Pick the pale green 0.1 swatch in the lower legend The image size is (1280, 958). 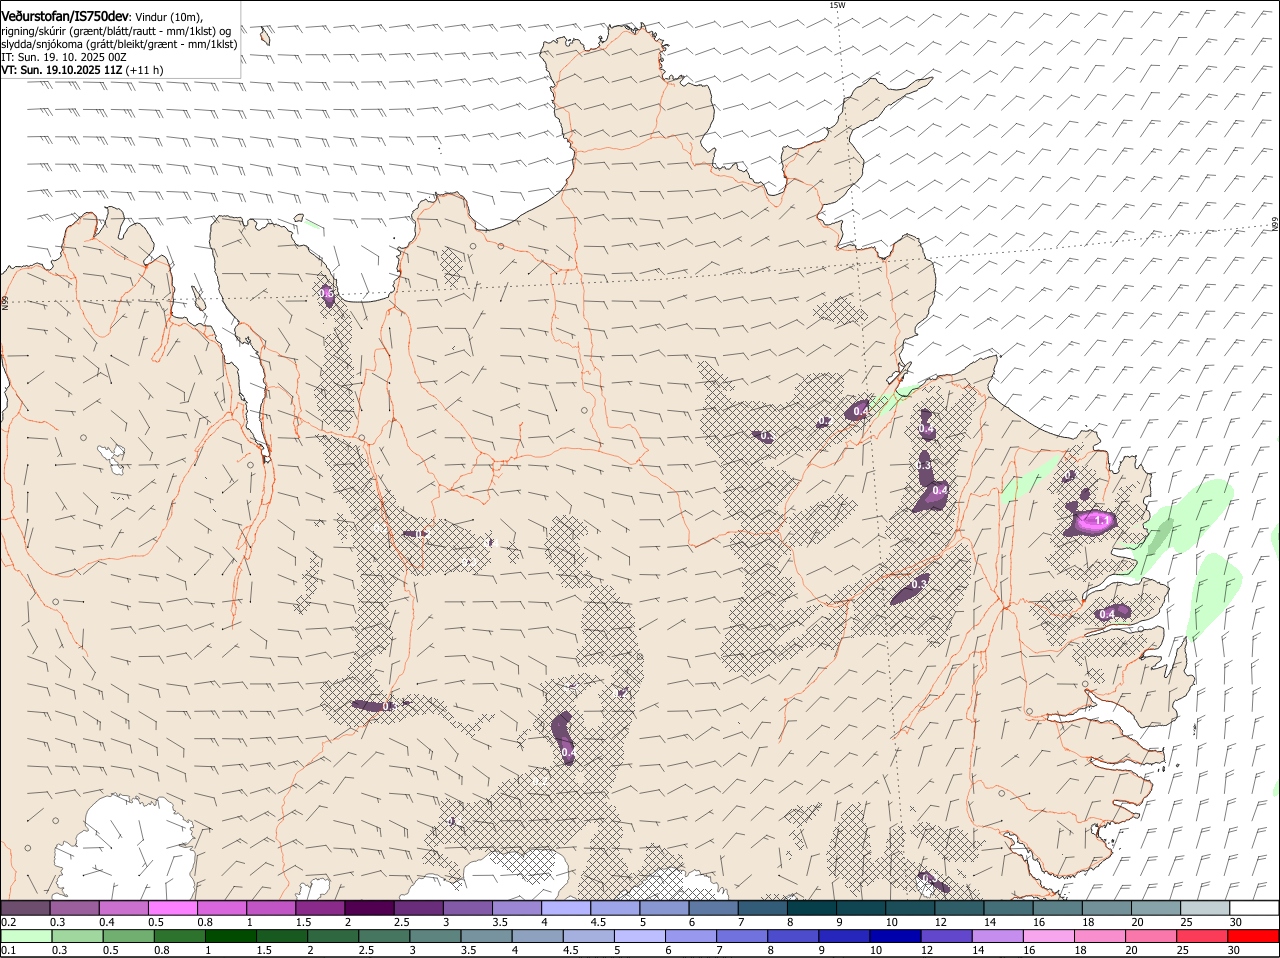click(x=26, y=937)
